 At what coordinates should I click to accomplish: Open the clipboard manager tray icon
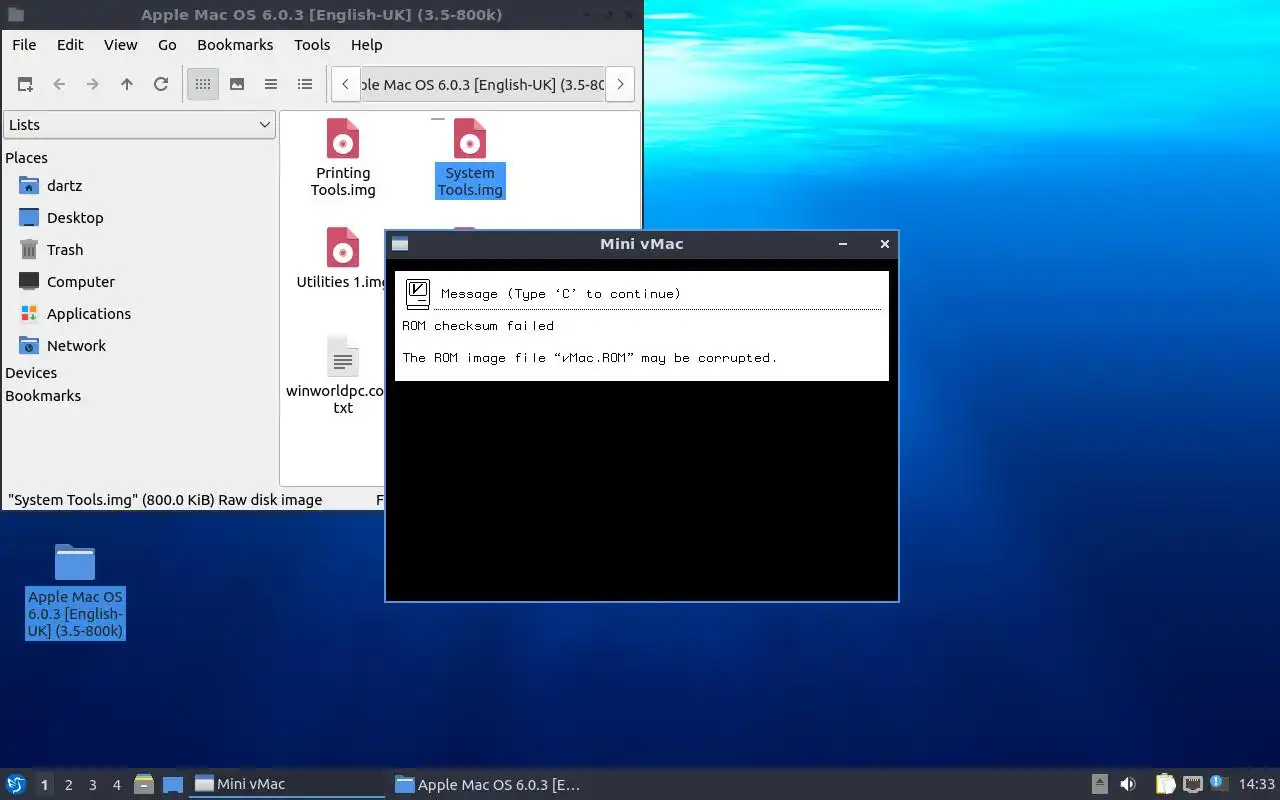(x=1165, y=785)
